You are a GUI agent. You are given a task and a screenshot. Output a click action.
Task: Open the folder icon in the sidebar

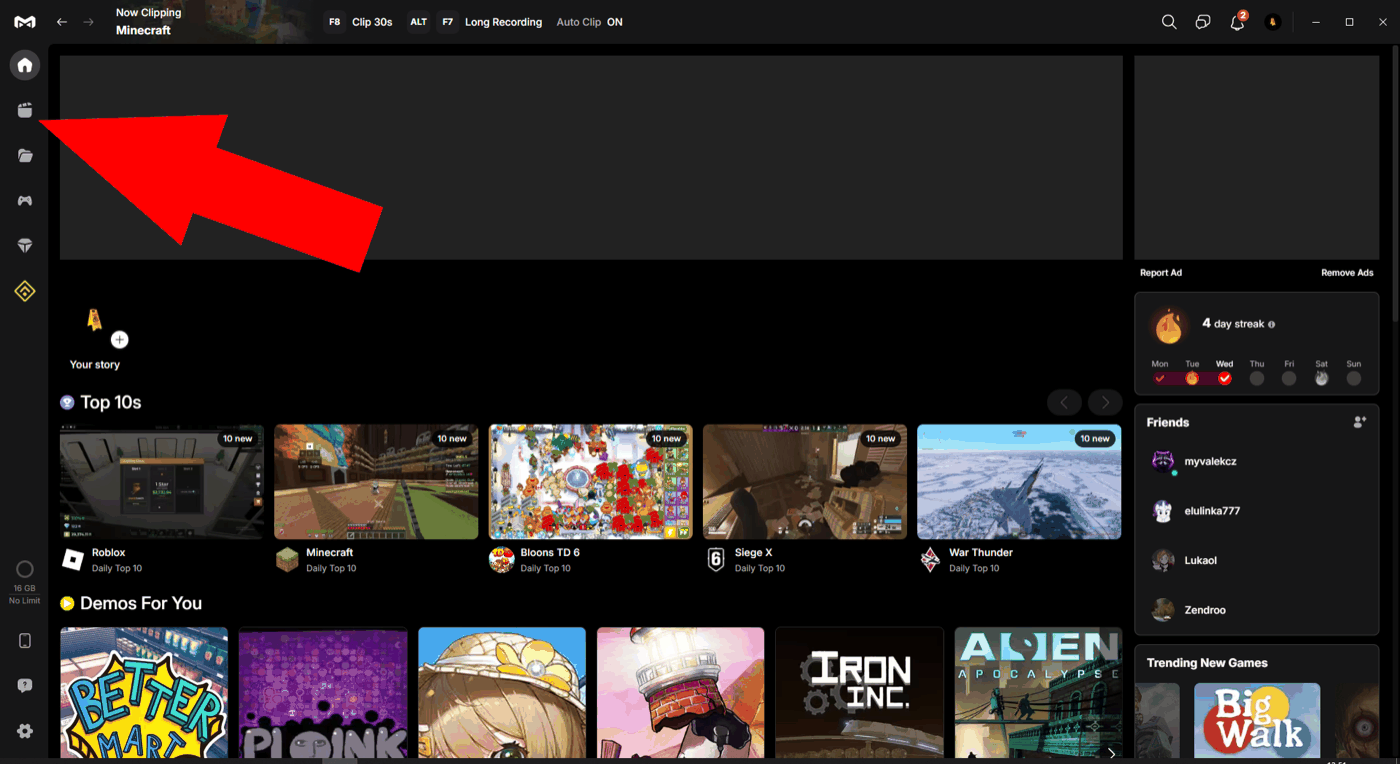25,156
